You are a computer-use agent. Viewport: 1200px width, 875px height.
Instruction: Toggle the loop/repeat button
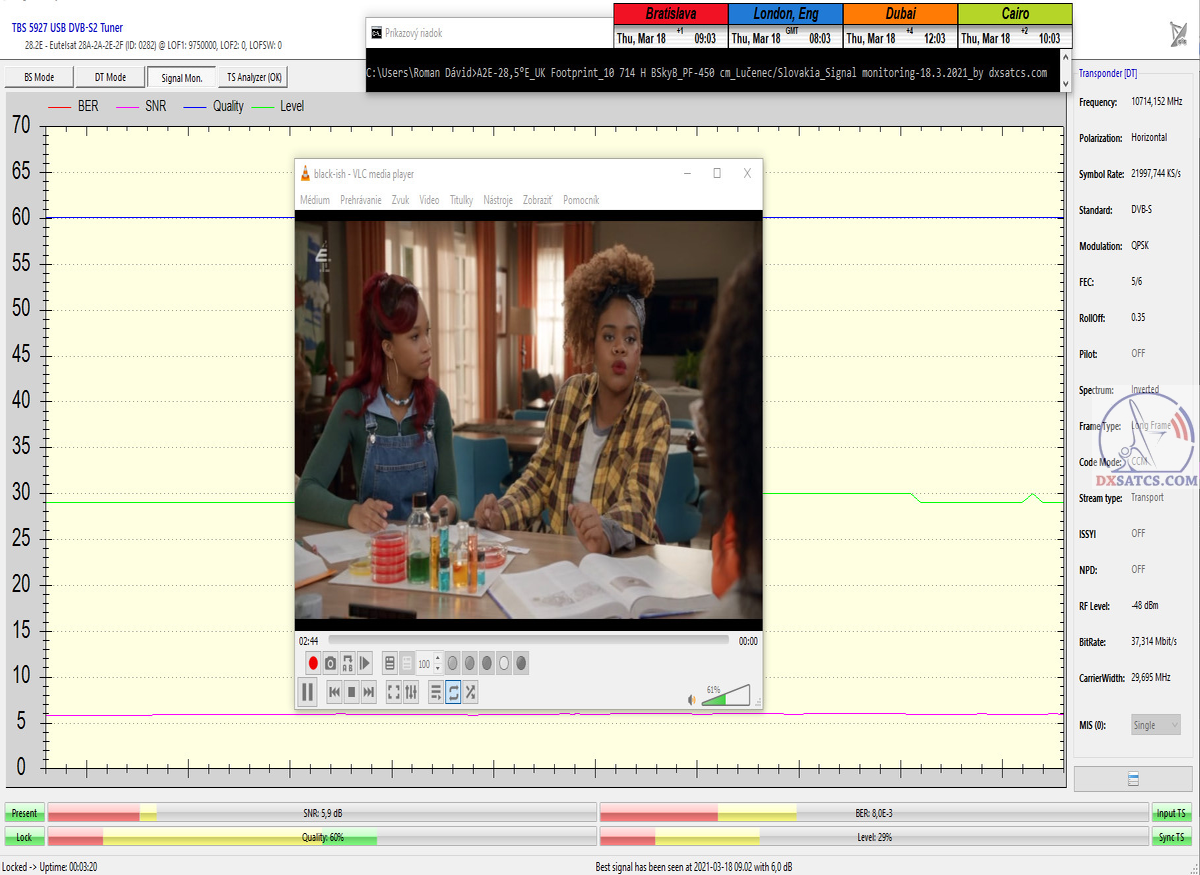[x=453, y=691]
